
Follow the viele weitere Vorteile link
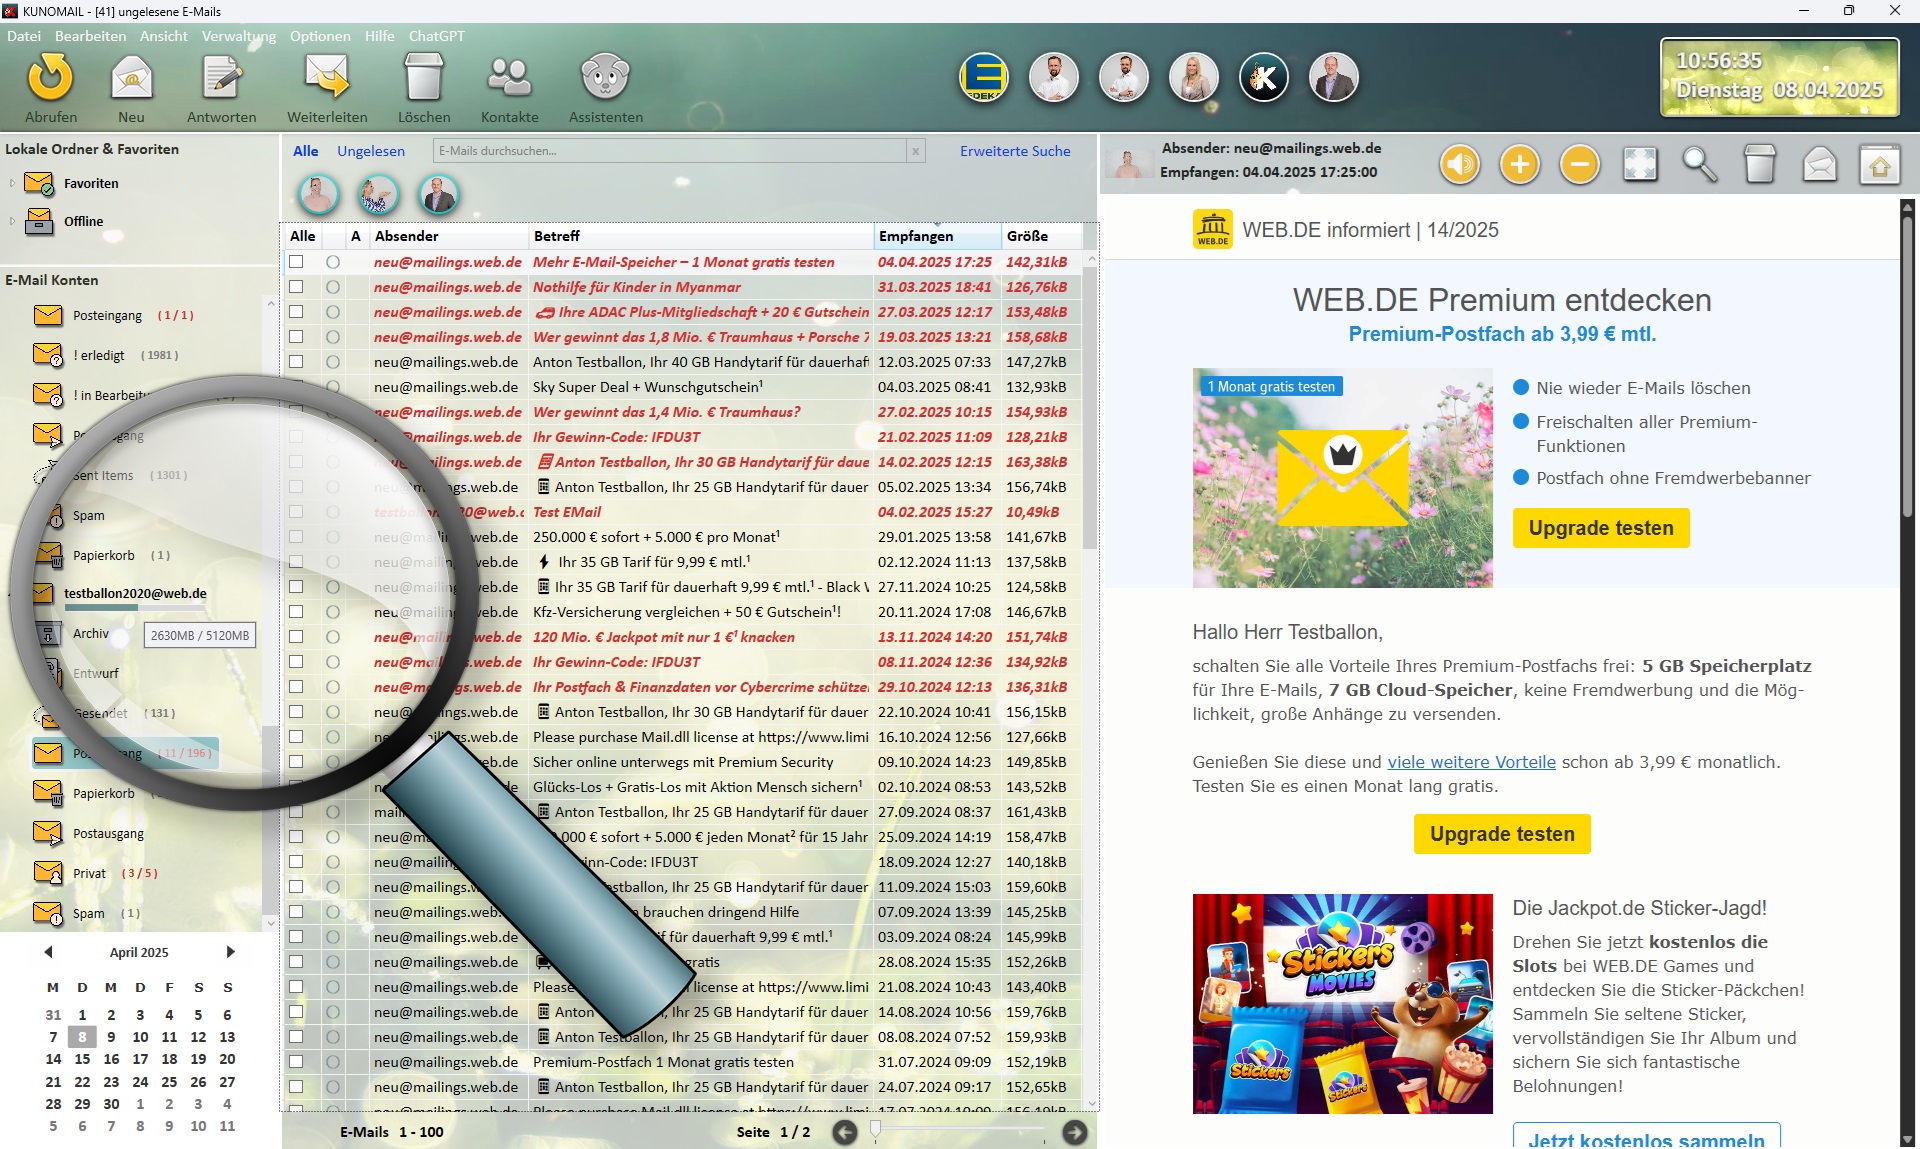pos(1471,762)
